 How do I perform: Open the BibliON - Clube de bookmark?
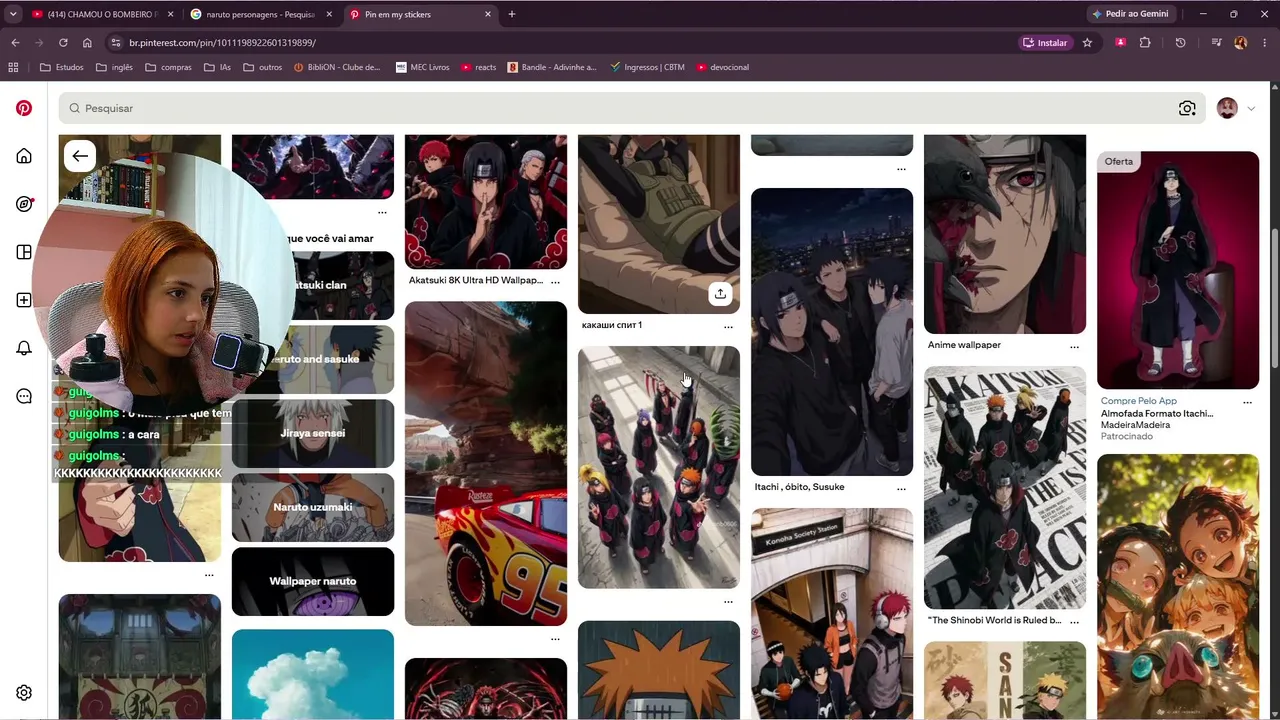337,67
